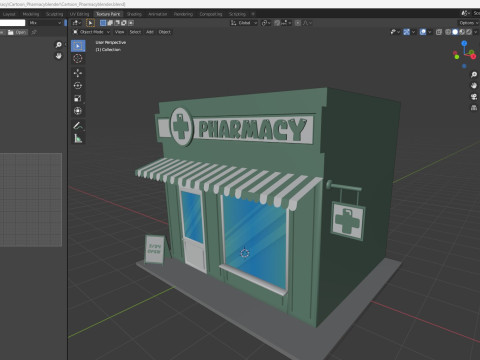
Task: Select the Transform tool
Action: [x=78, y=111]
